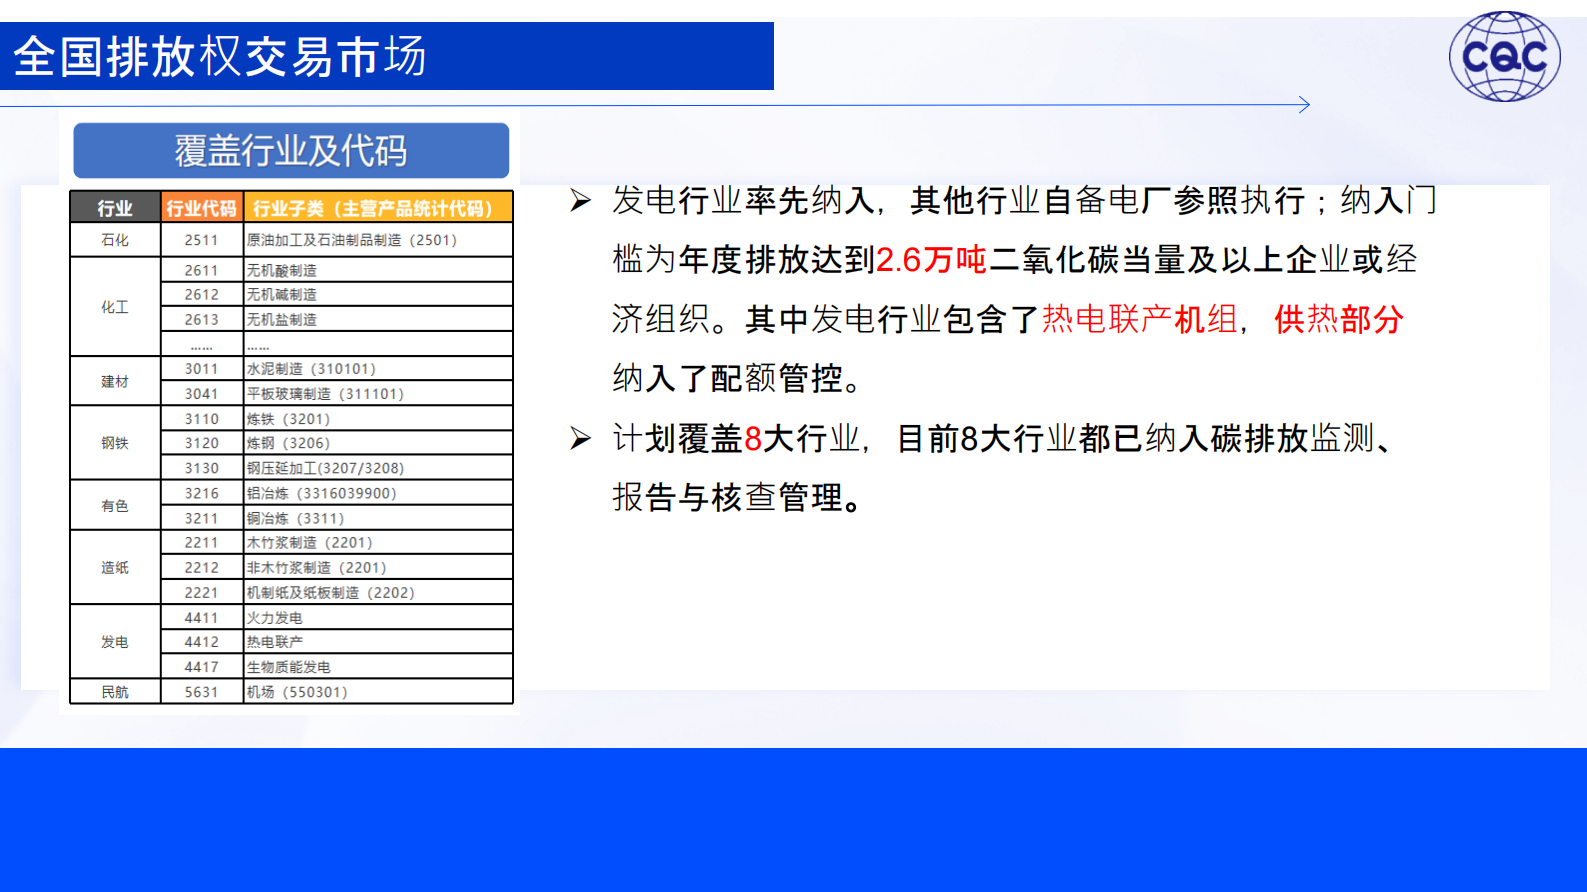Click the code cell 3110

point(201,419)
